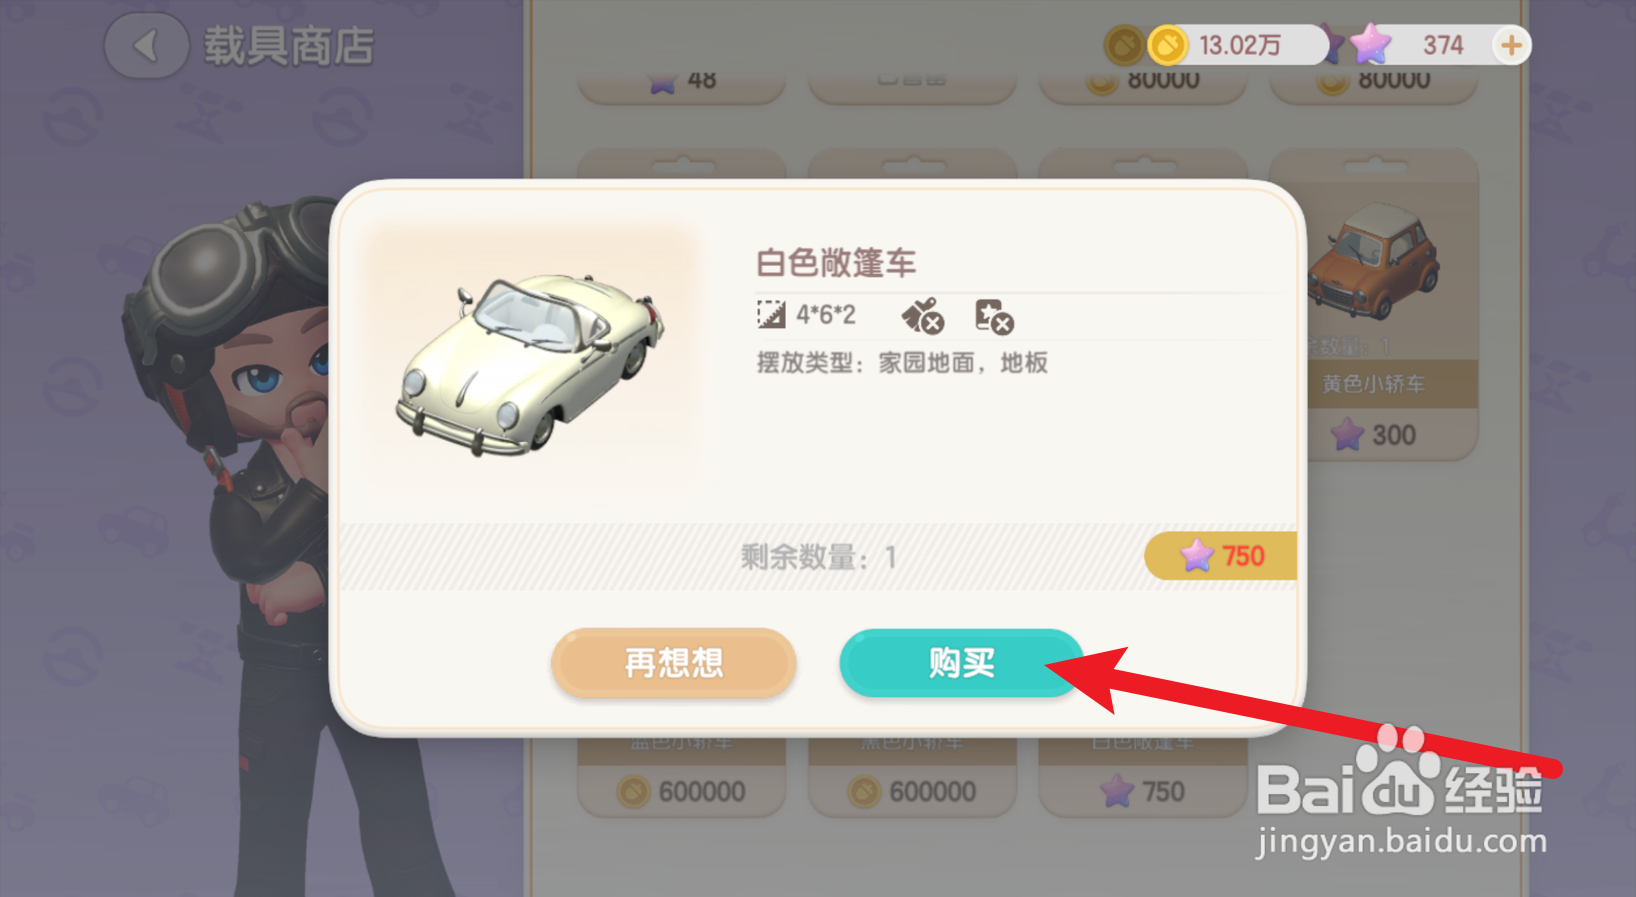Click the 13.02万 coin balance display

click(1239, 45)
